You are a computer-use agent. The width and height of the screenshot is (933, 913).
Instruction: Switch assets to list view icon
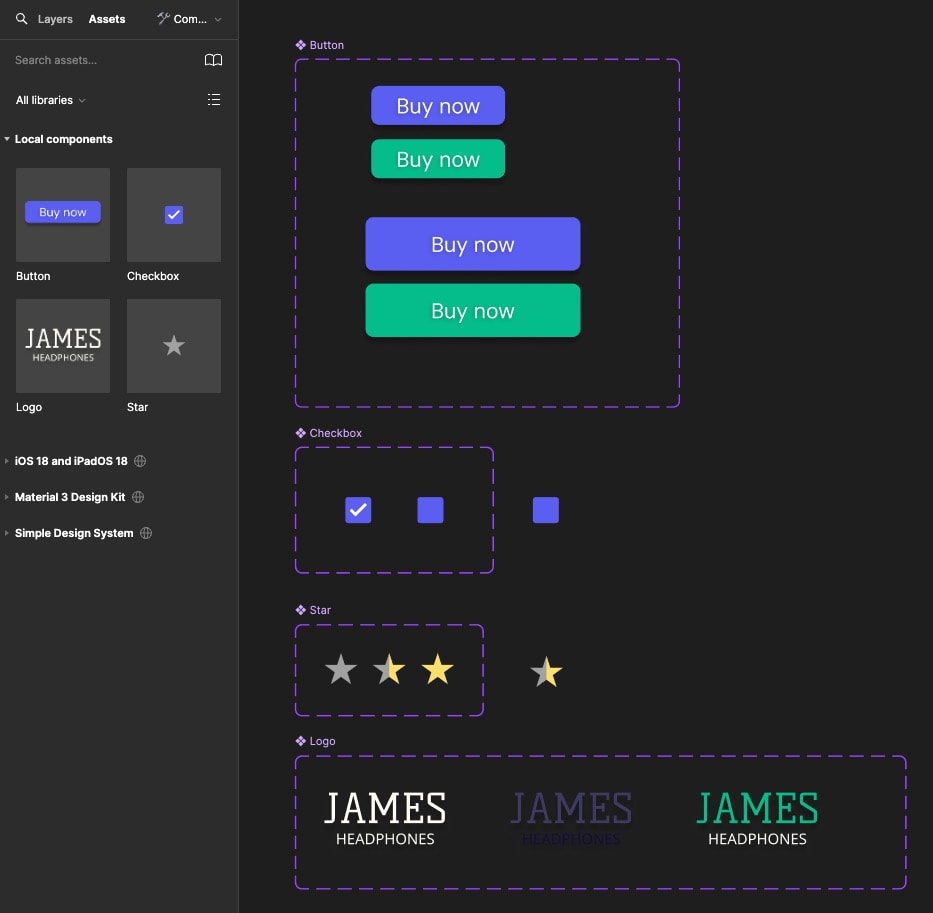click(x=214, y=99)
